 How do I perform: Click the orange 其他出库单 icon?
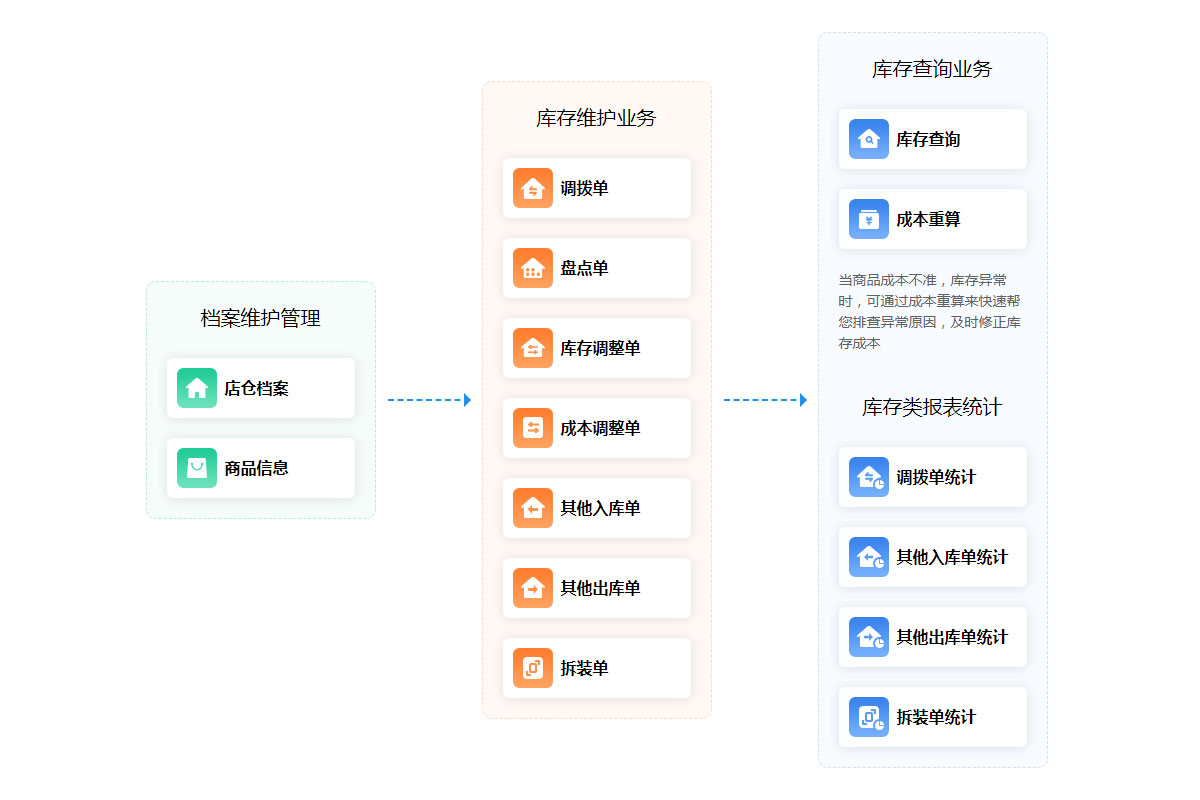[533, 588]
